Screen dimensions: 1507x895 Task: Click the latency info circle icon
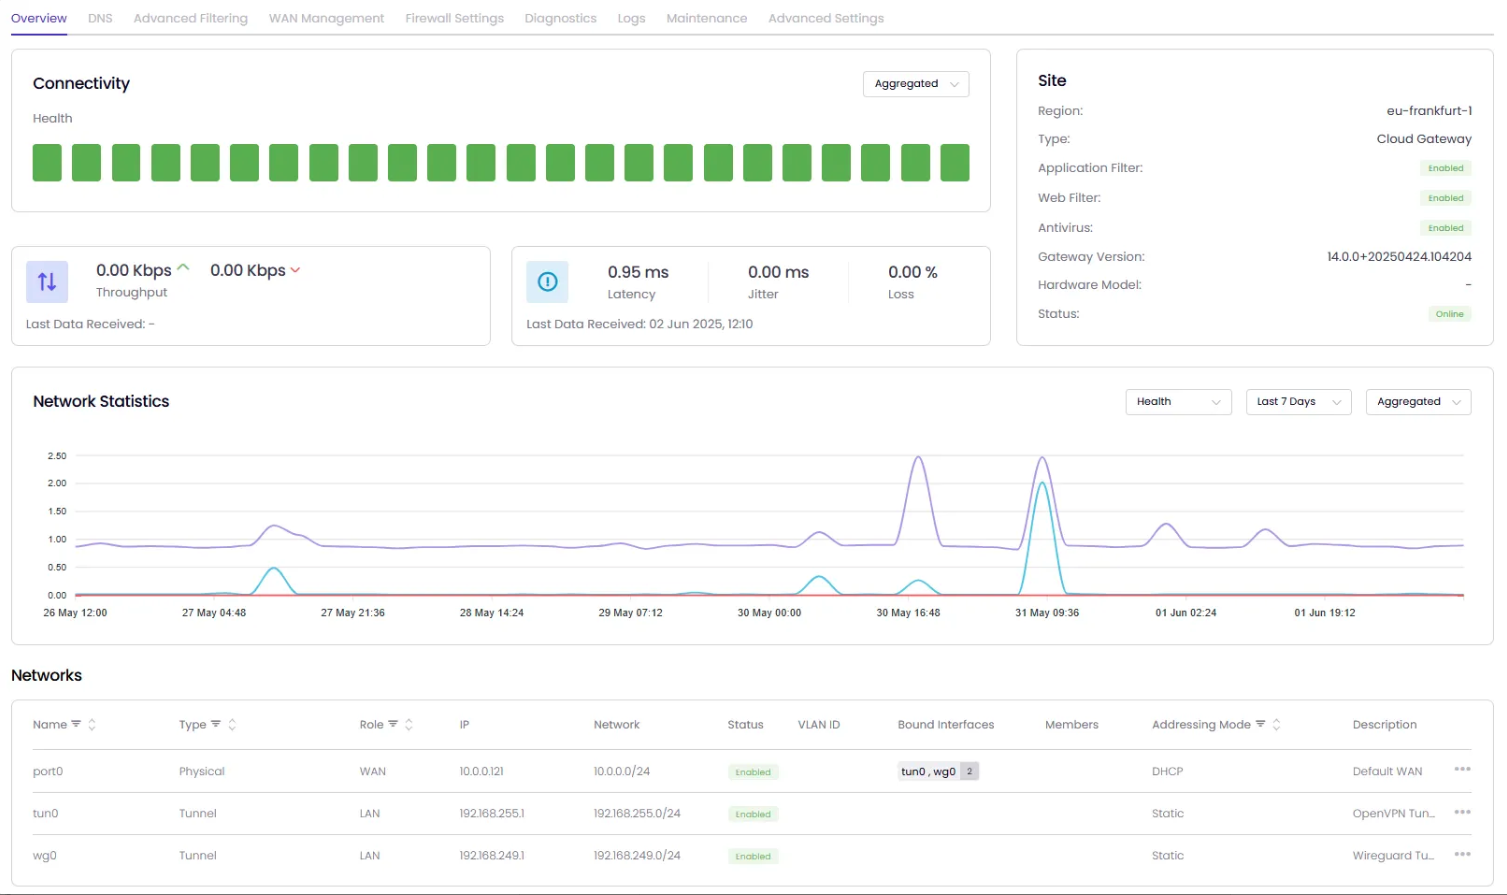coord(547,282)
